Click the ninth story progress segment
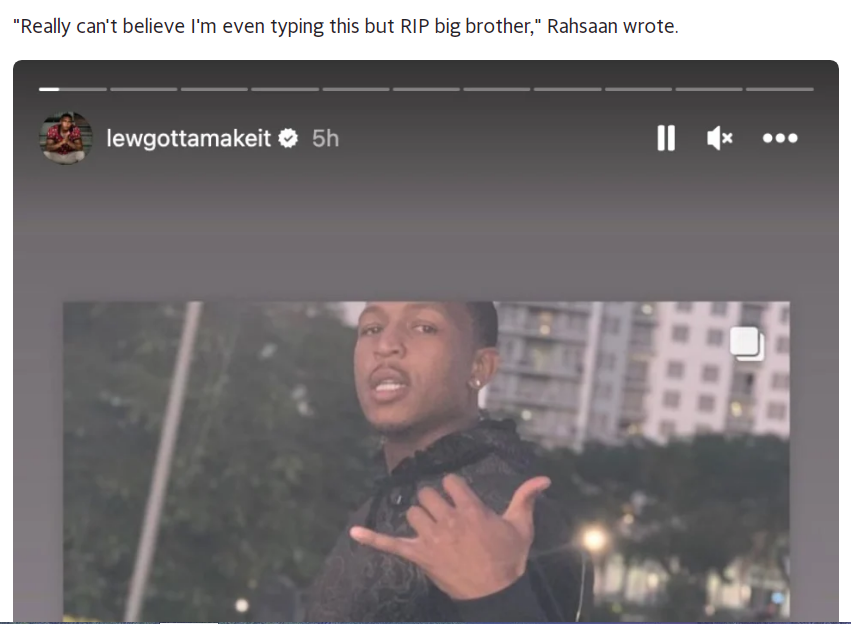 tap(639, 89)
